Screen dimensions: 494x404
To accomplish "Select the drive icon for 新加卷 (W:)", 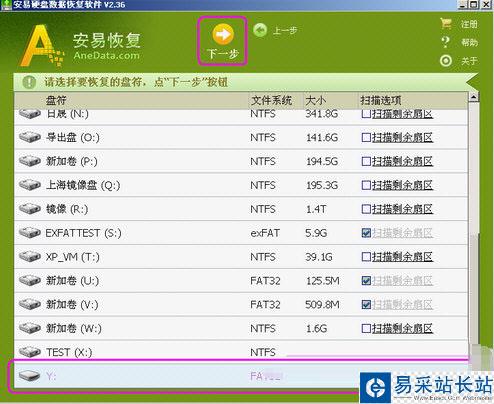I will (30, 328).
